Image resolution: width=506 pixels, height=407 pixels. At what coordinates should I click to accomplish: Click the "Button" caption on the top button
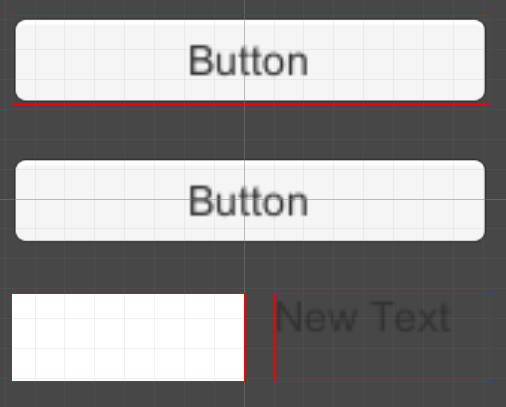point(248,61)
